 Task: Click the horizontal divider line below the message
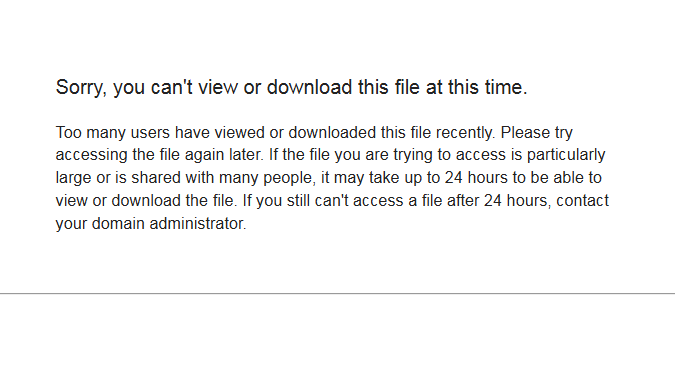point(338,294)
